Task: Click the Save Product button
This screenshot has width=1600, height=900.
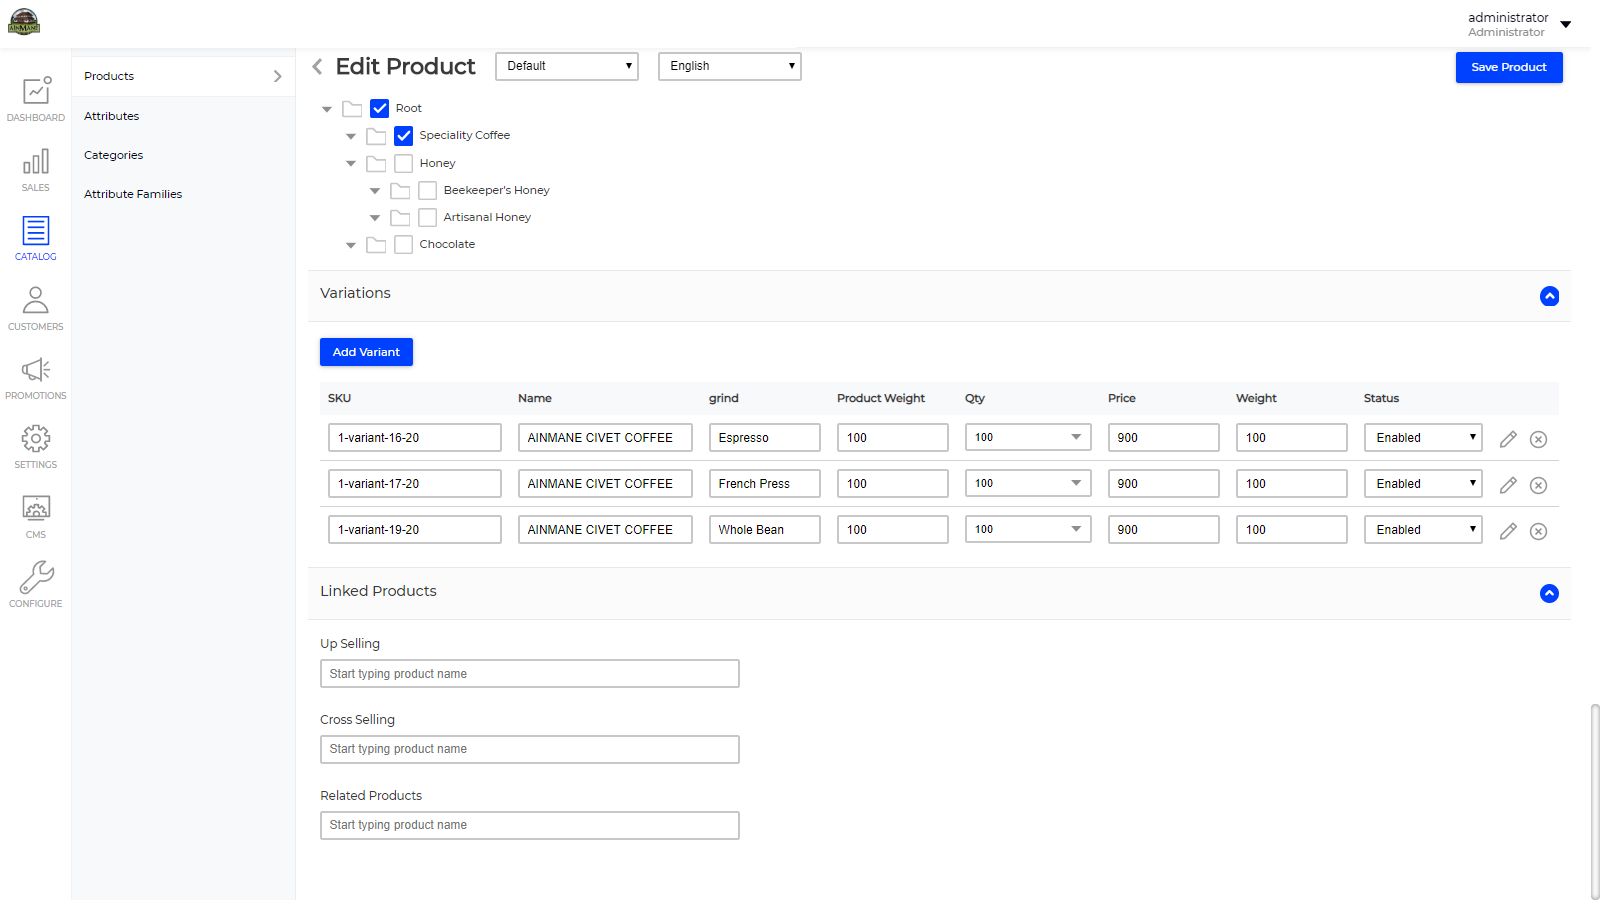Action: point(1509,67)
